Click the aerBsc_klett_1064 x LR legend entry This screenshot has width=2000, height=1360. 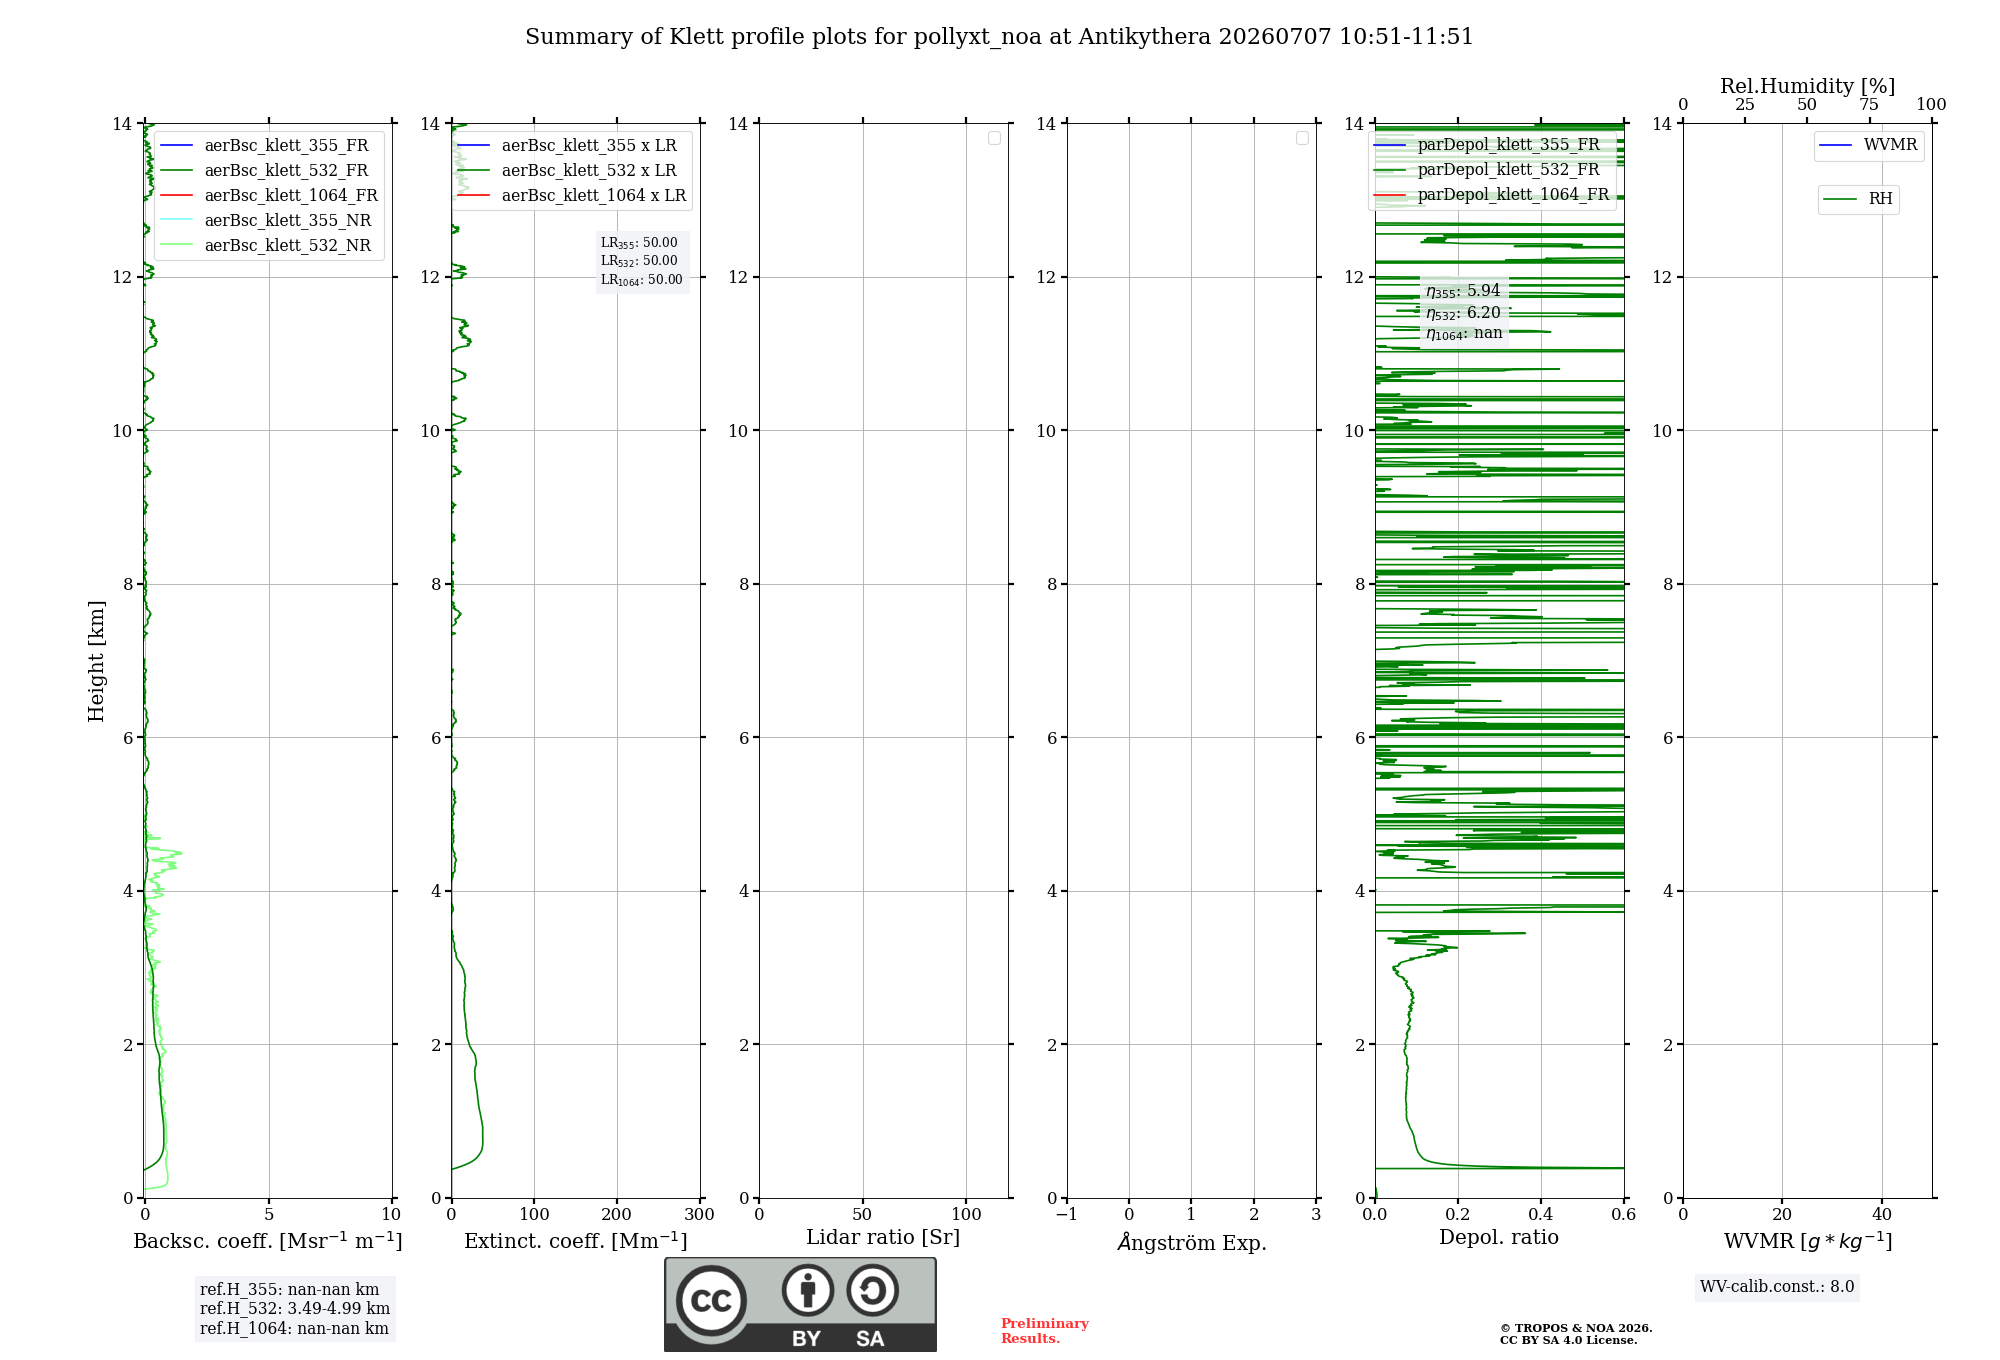[x=572, y=196]
